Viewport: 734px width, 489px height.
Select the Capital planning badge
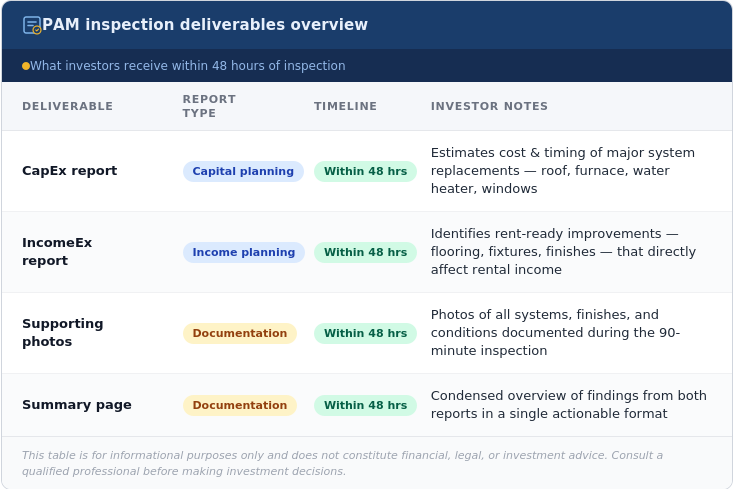243,171
